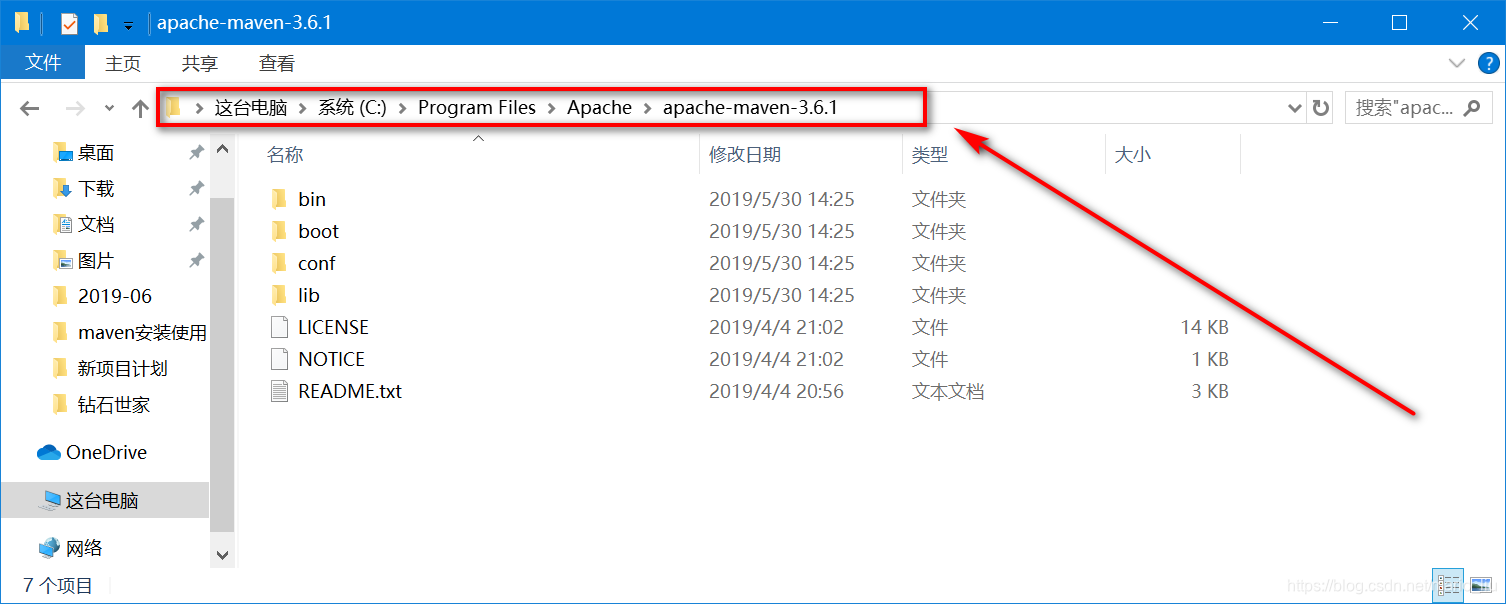Switch to large icons view in status bar

[x=1480, y=585]
